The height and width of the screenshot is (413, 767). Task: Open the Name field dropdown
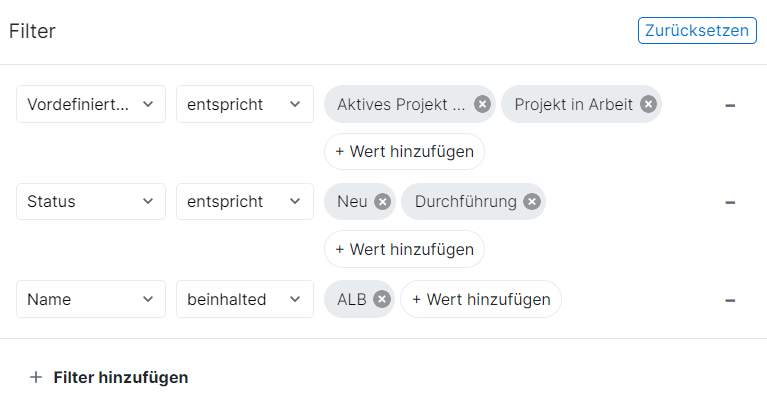click(91, 299)
